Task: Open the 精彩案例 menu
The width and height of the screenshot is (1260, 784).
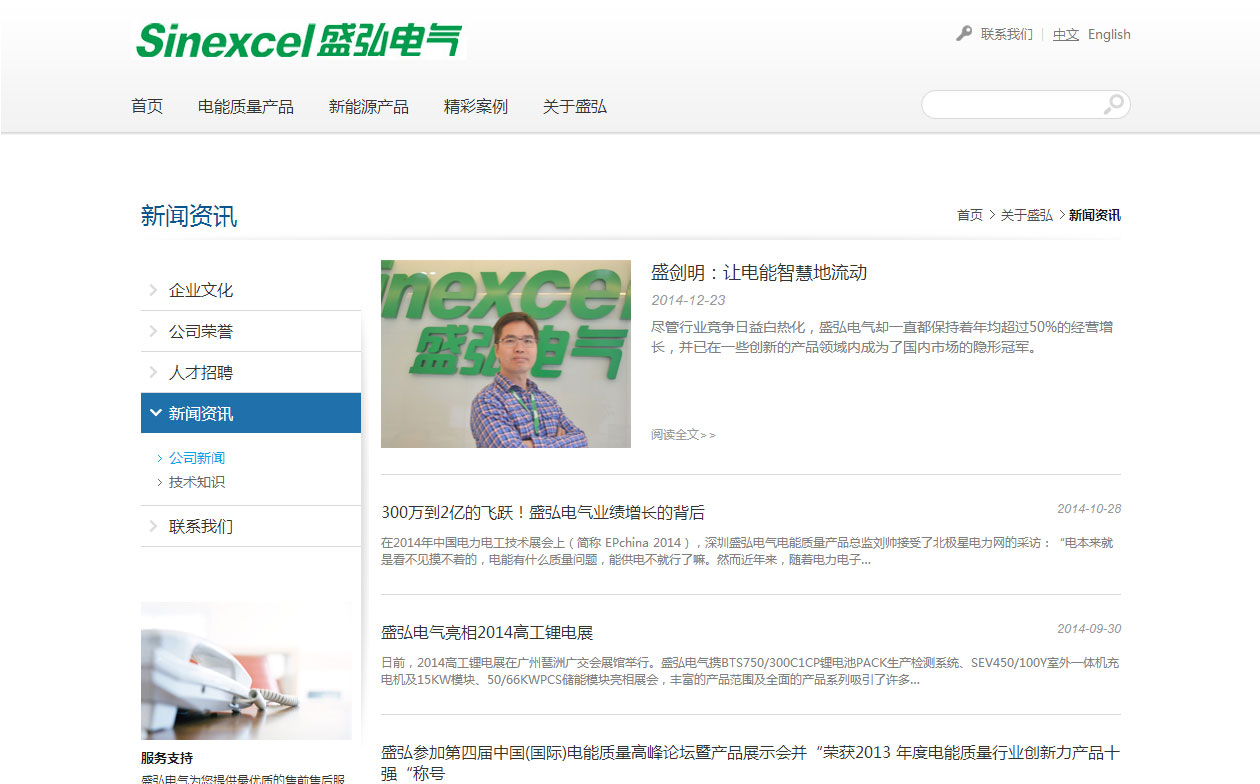Action: (476, 106)
